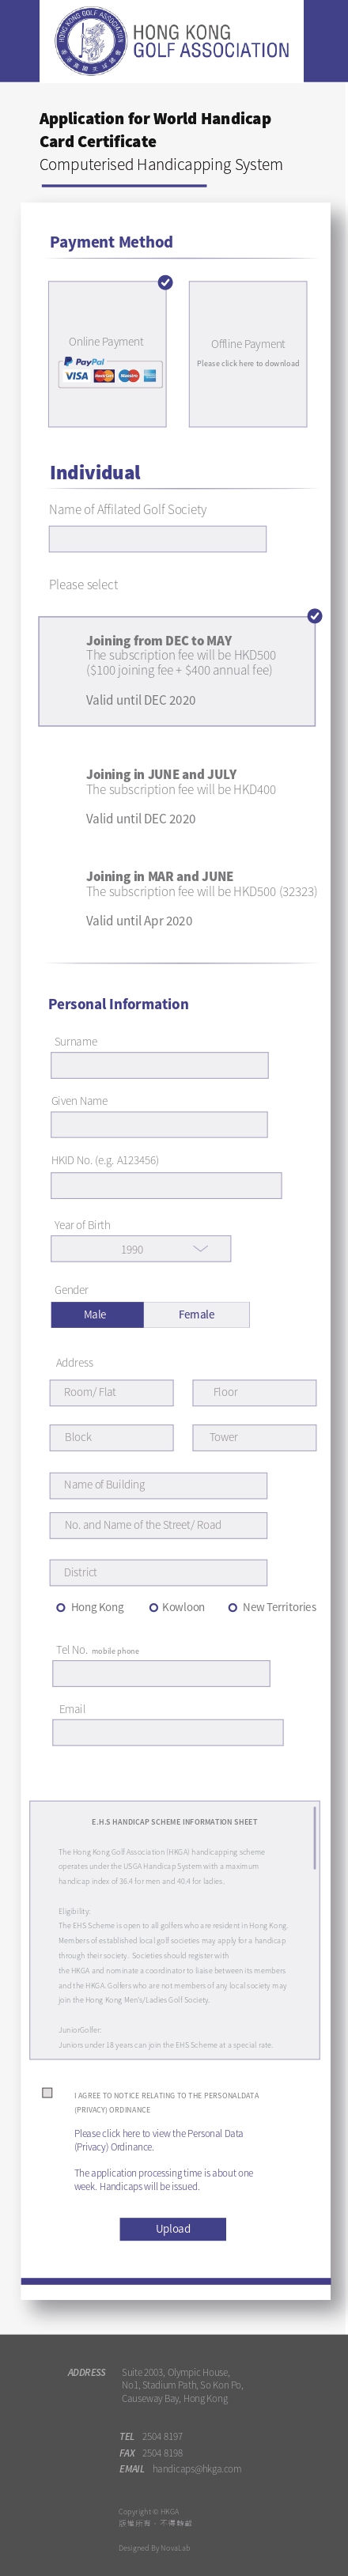Click the MasterCard icon
This screenshot has width=348, height=2576.
coord(104,376)
